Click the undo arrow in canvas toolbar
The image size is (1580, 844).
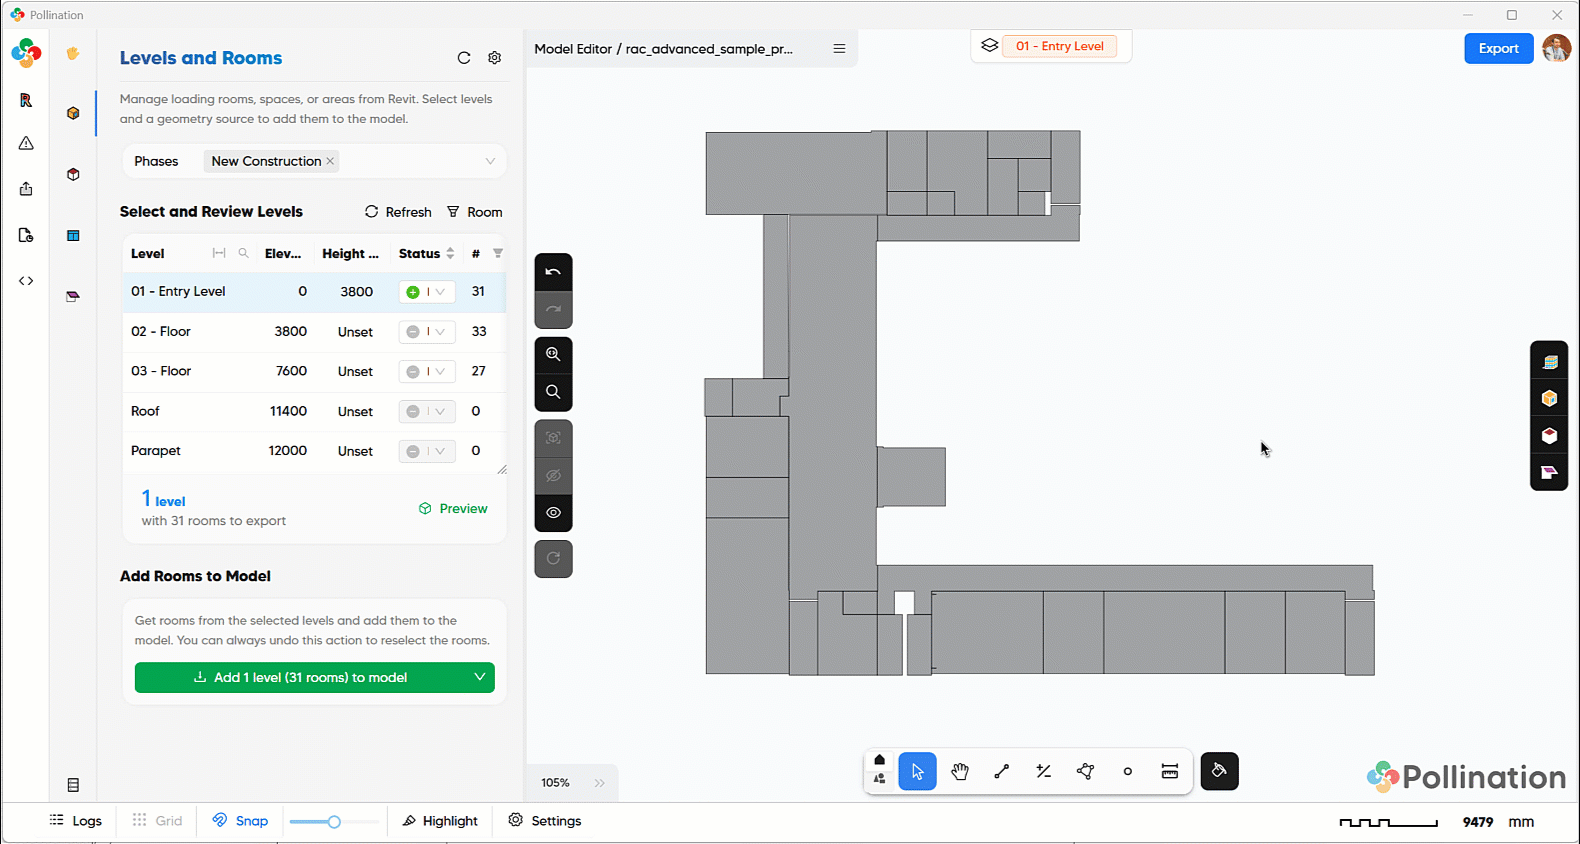click(x=553, y=272)
